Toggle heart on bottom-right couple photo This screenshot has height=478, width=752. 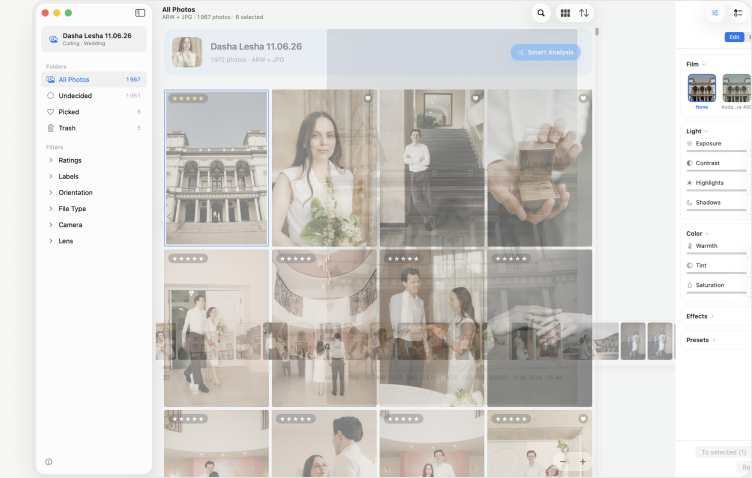point(583,419)
